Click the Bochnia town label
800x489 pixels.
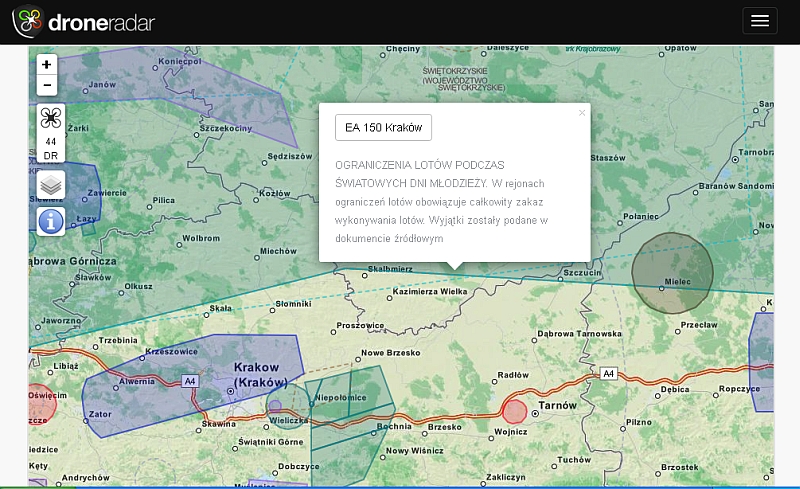coord(394,426)
